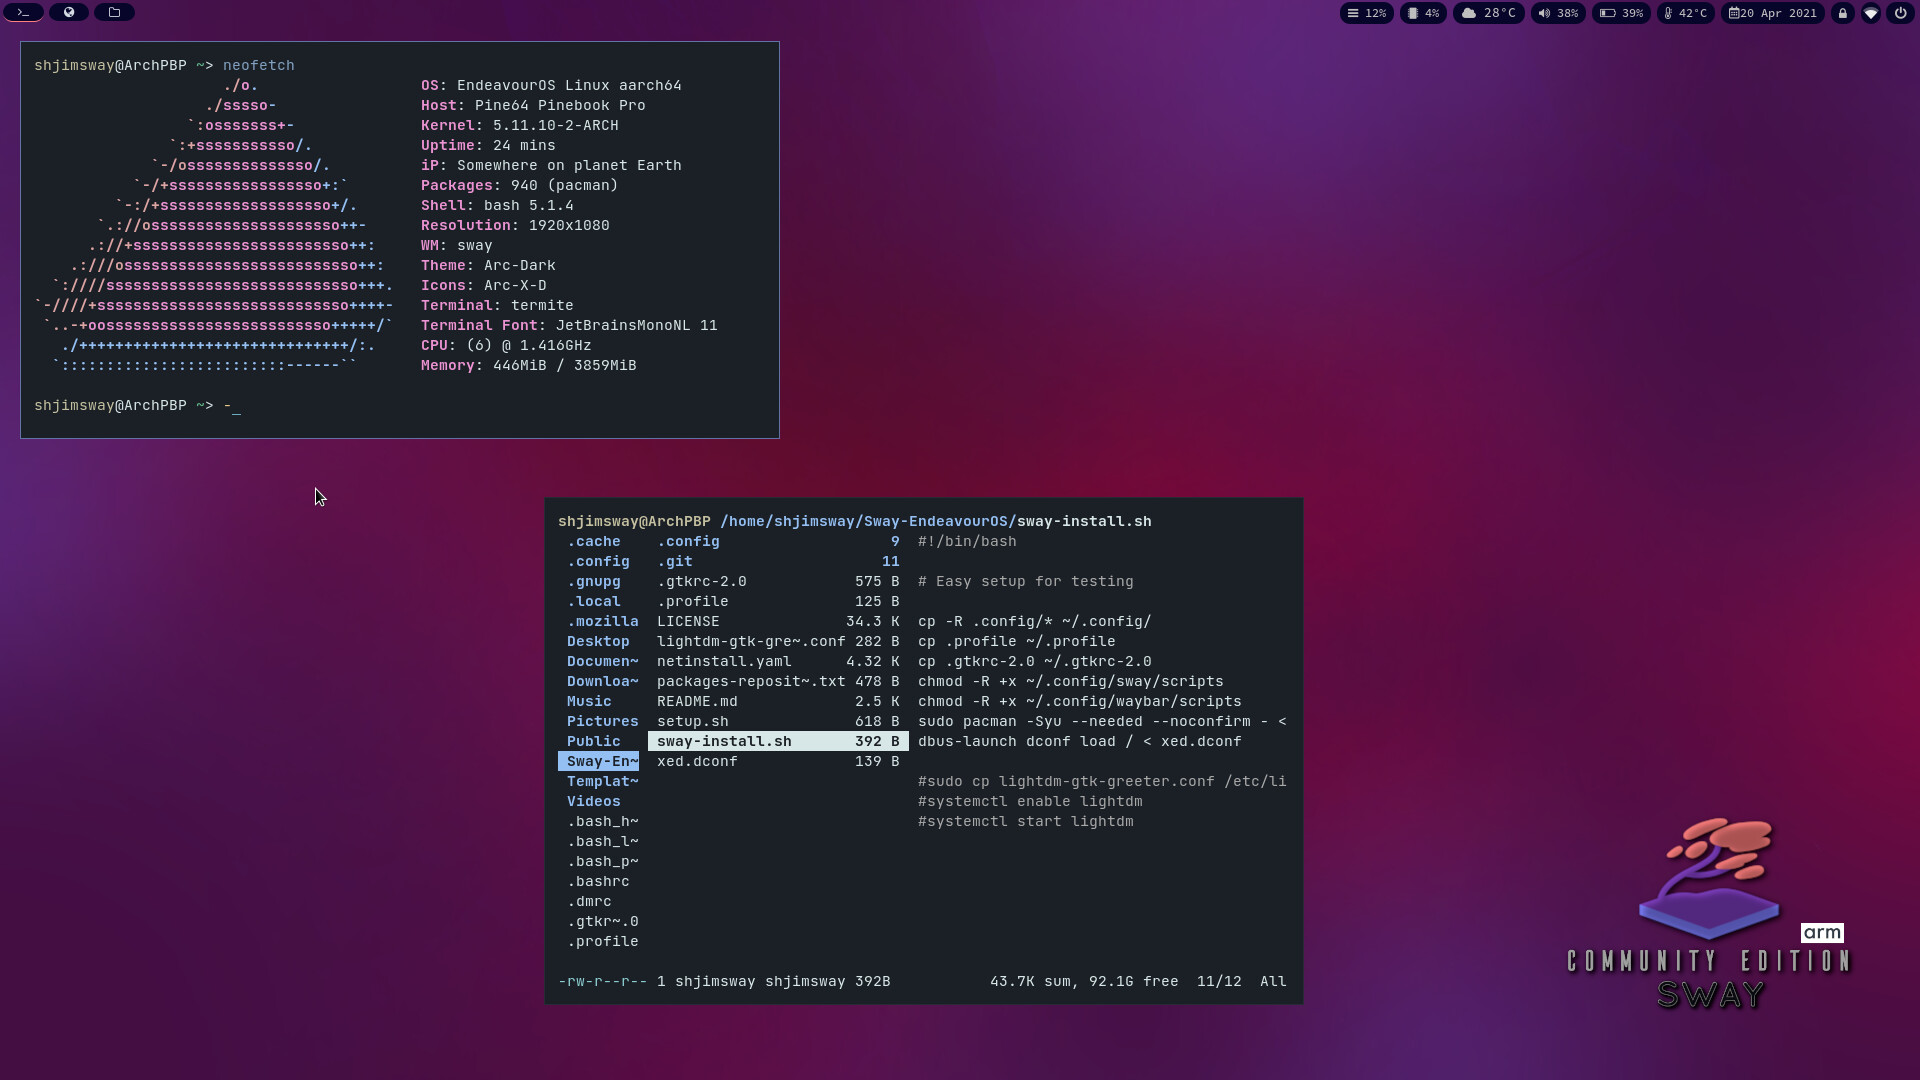Open the file manager launcher icon
The image size is (1920, 1080).
(x=114, y=12)
